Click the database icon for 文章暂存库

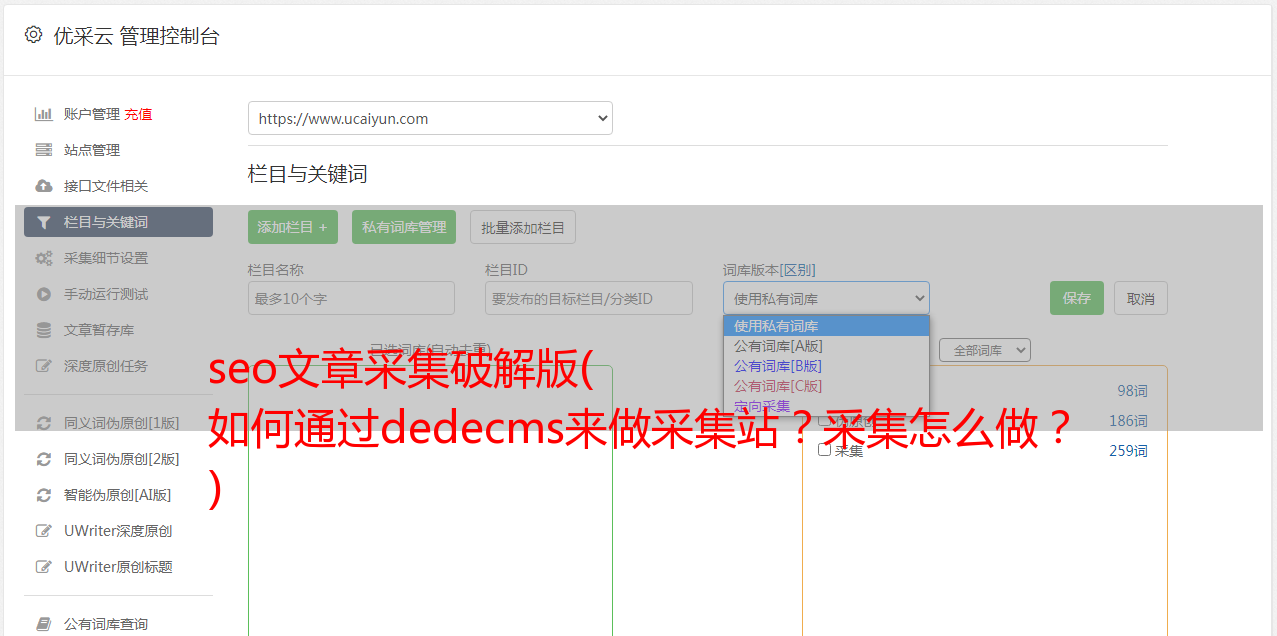tap(44, 330)
